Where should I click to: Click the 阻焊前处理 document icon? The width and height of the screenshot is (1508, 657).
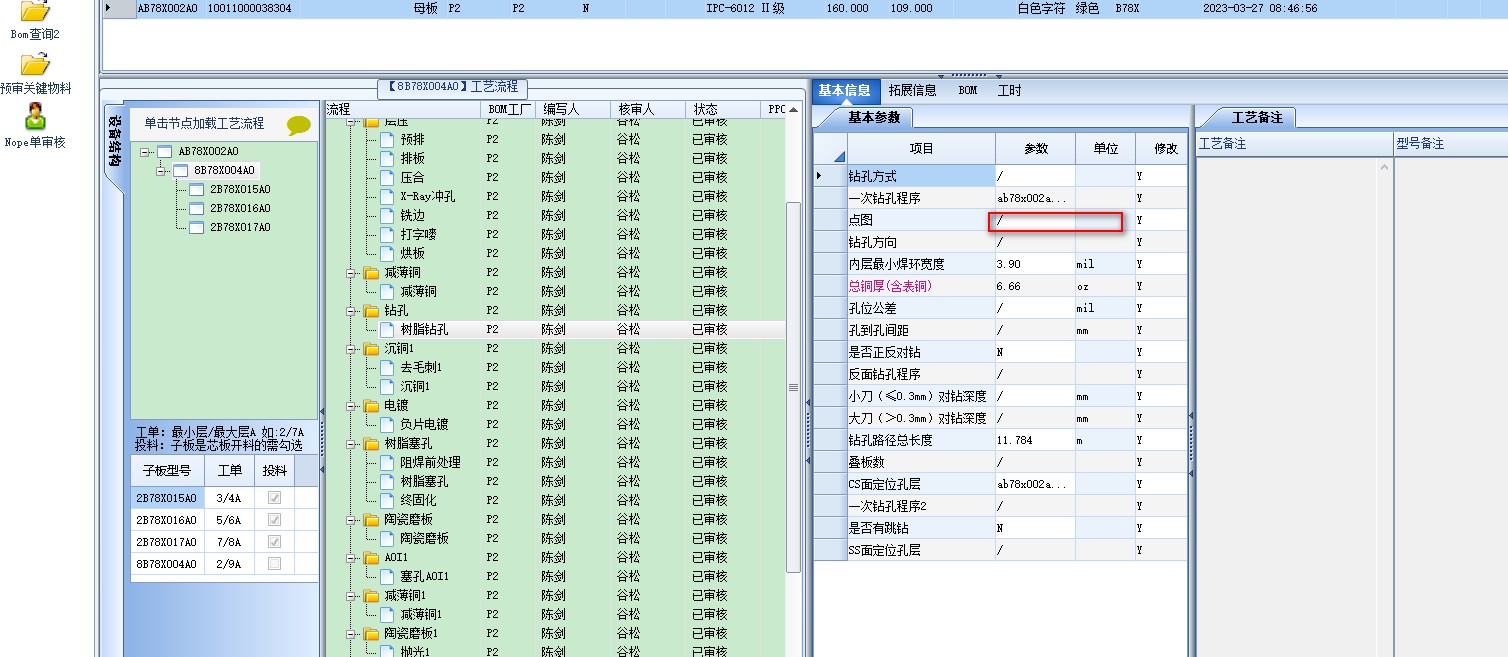[x=386, y=462]
